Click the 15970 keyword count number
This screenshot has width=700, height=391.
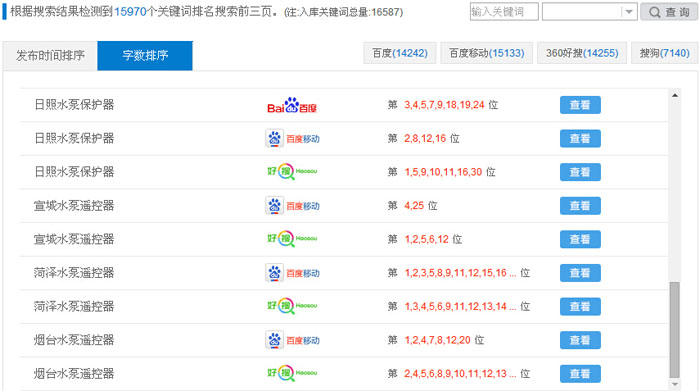pyautogui.click(x=130, y=12)
